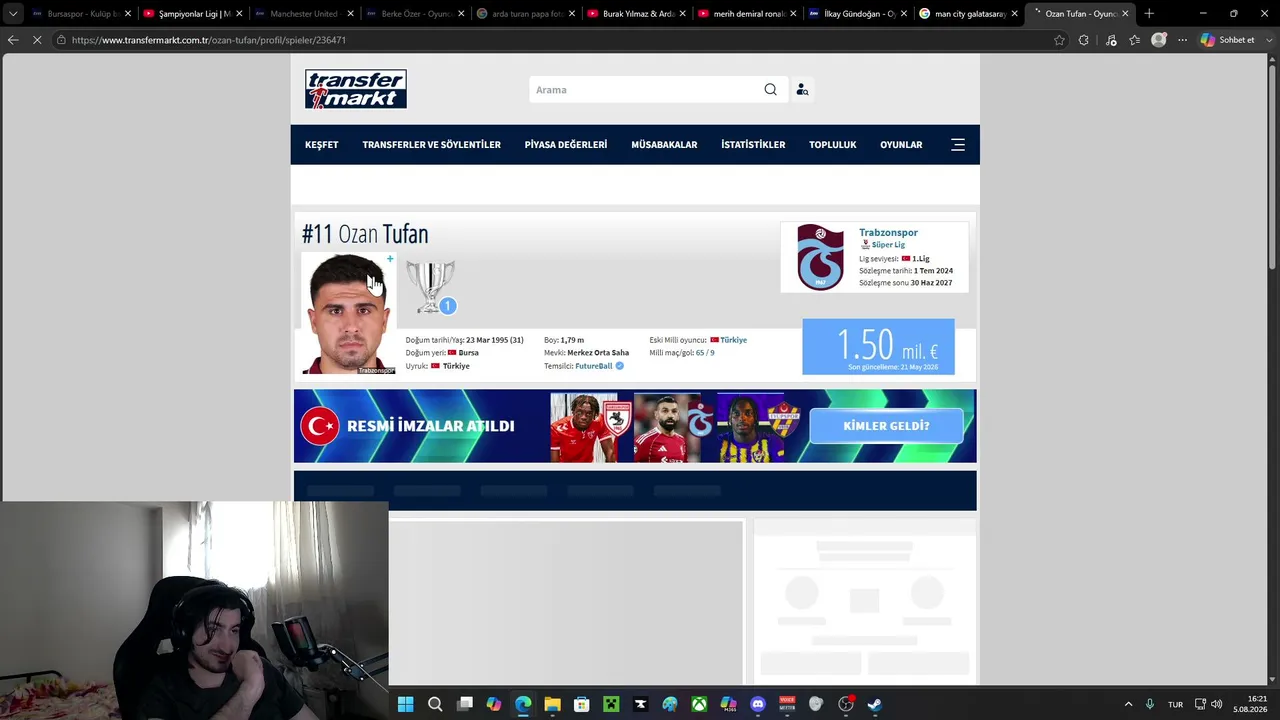Open Microsoft Store from the taskbar

point(582,704)
